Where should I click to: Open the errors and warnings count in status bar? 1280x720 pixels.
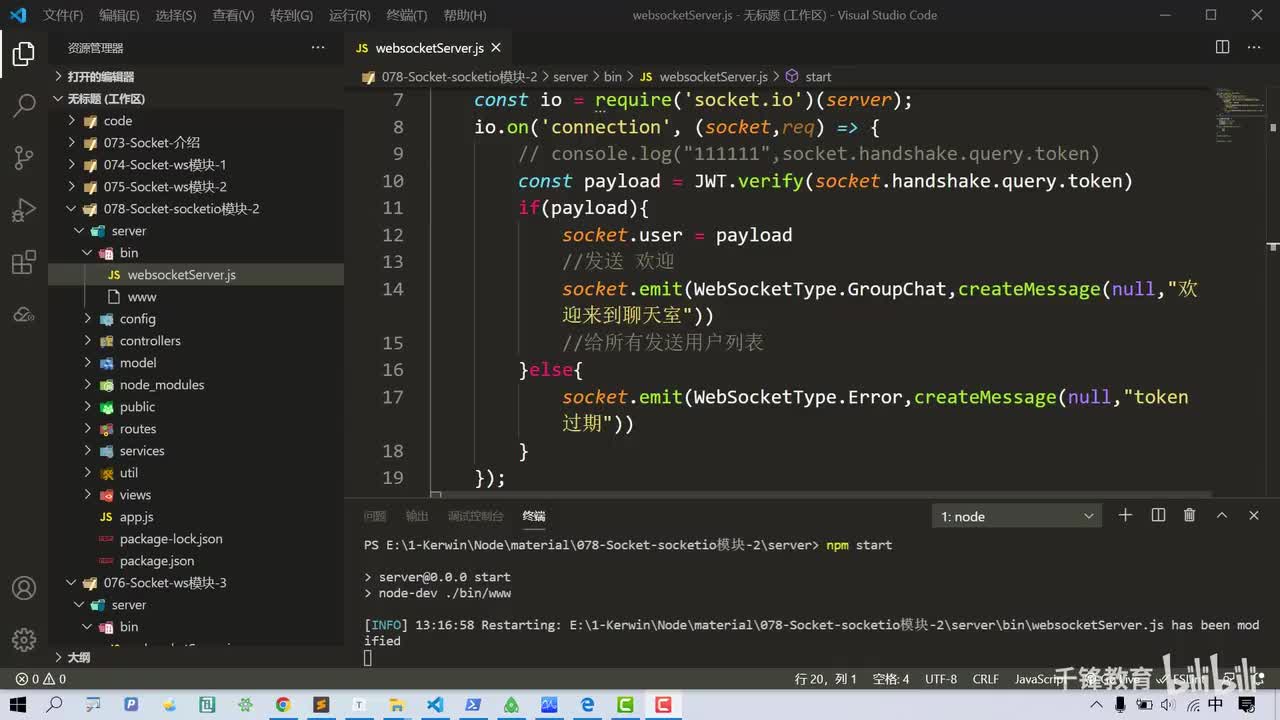(x=41, y=679)
